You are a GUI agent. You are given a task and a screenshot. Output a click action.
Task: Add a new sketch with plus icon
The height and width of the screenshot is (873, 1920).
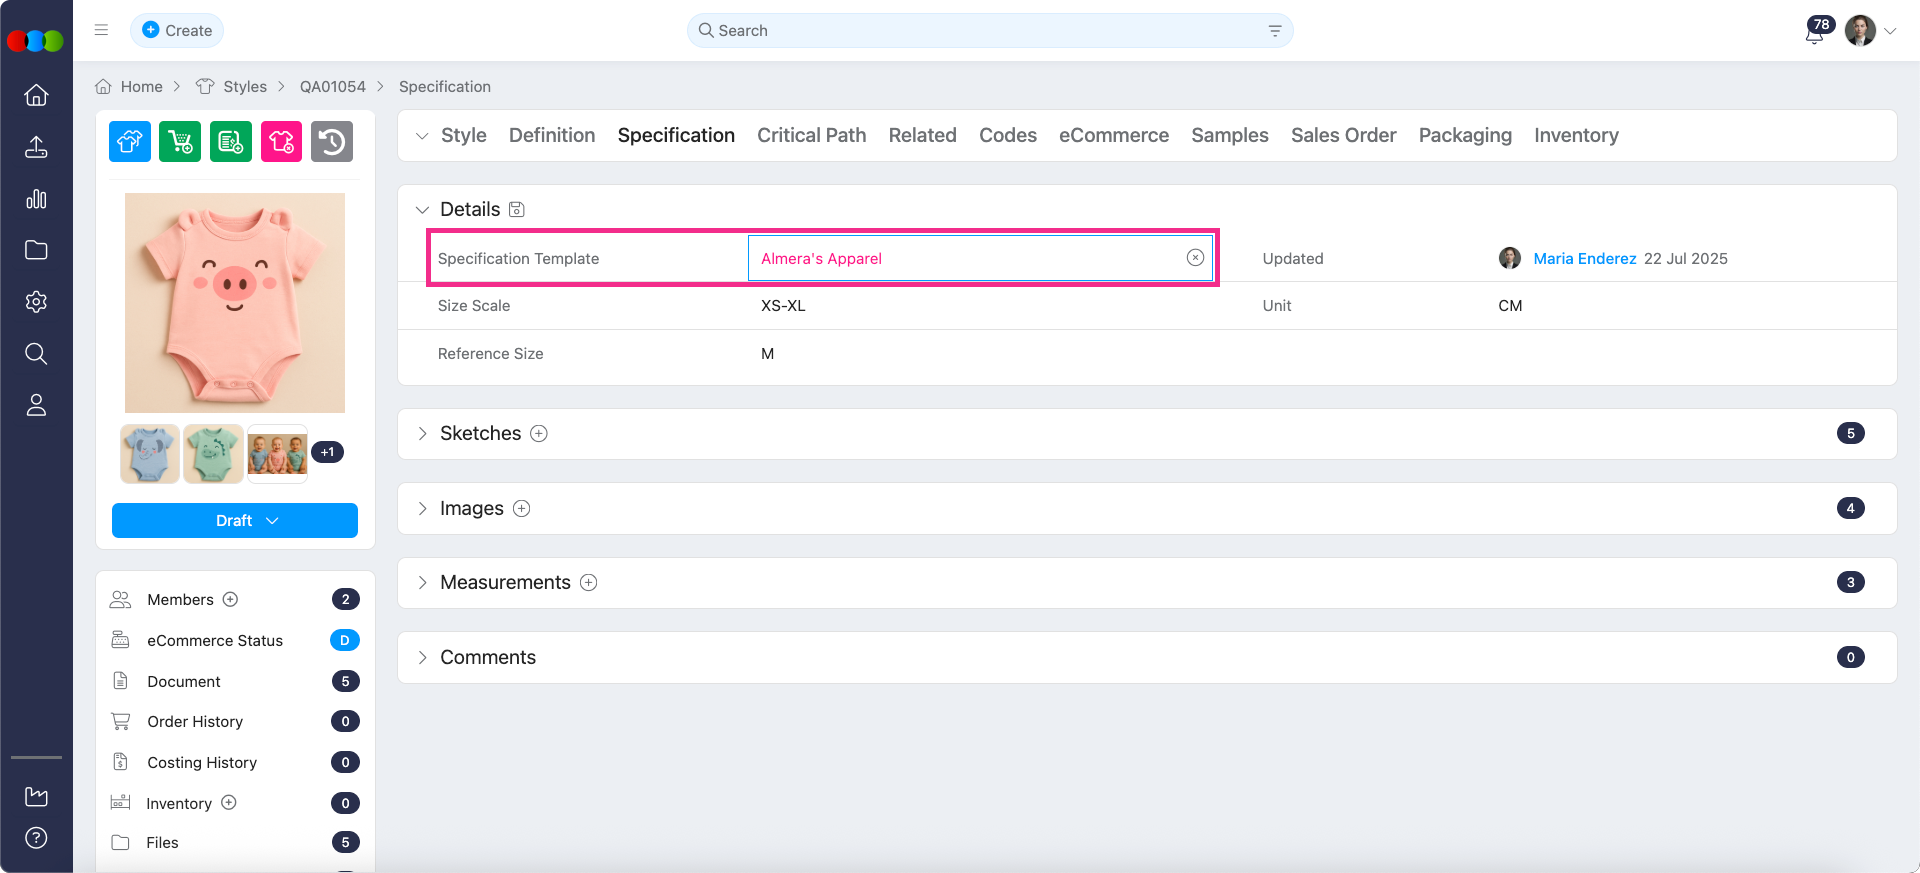pyautogui.click(x=539, y=433)
